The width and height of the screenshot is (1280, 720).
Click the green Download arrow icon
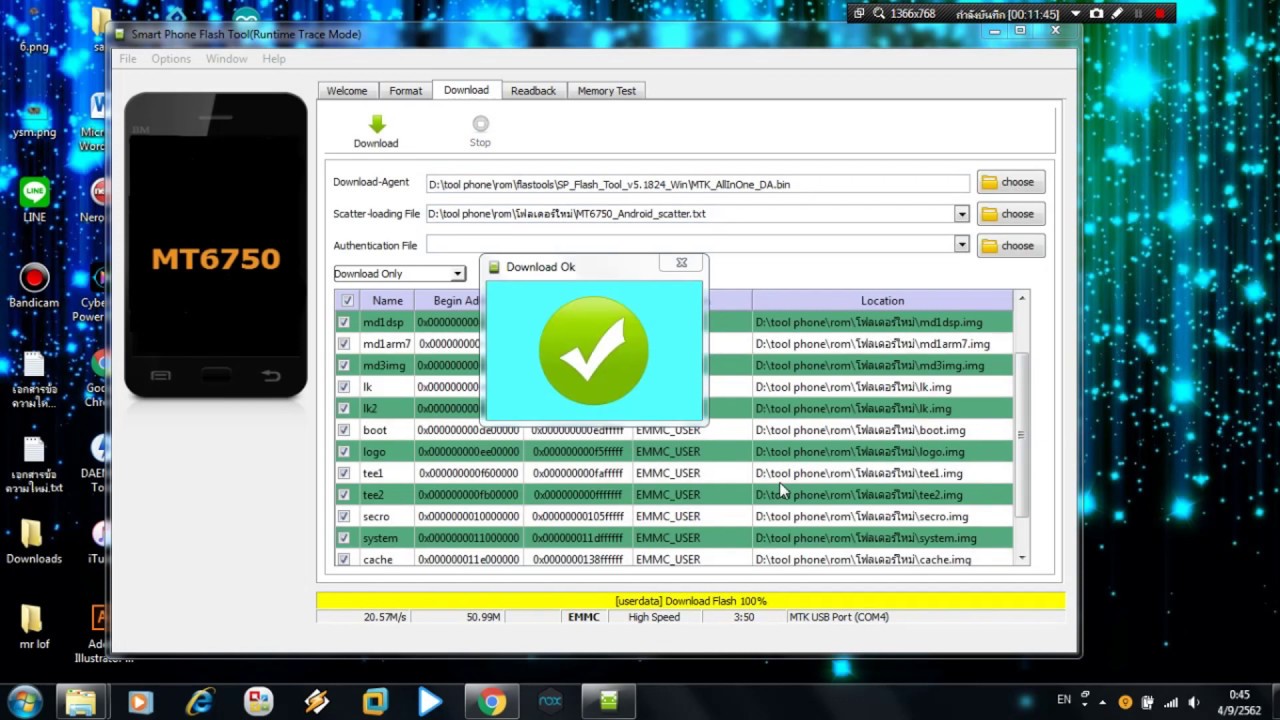tap(377, 124)
